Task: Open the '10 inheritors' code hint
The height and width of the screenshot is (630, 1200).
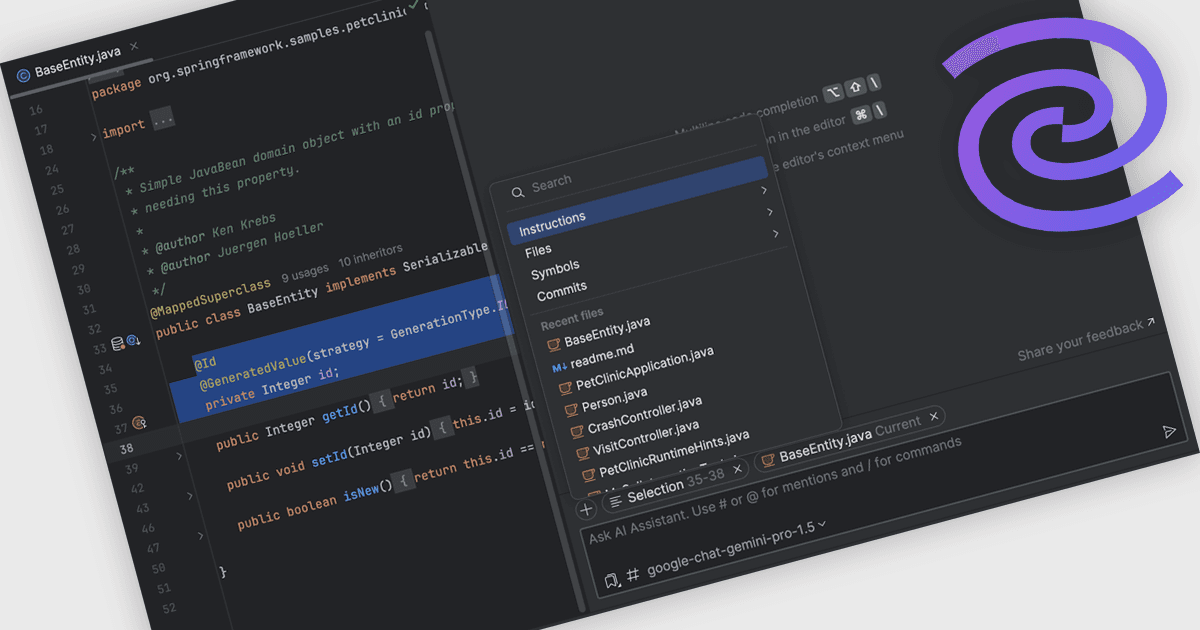Action: pyautogui.click(x=370, y=256)
